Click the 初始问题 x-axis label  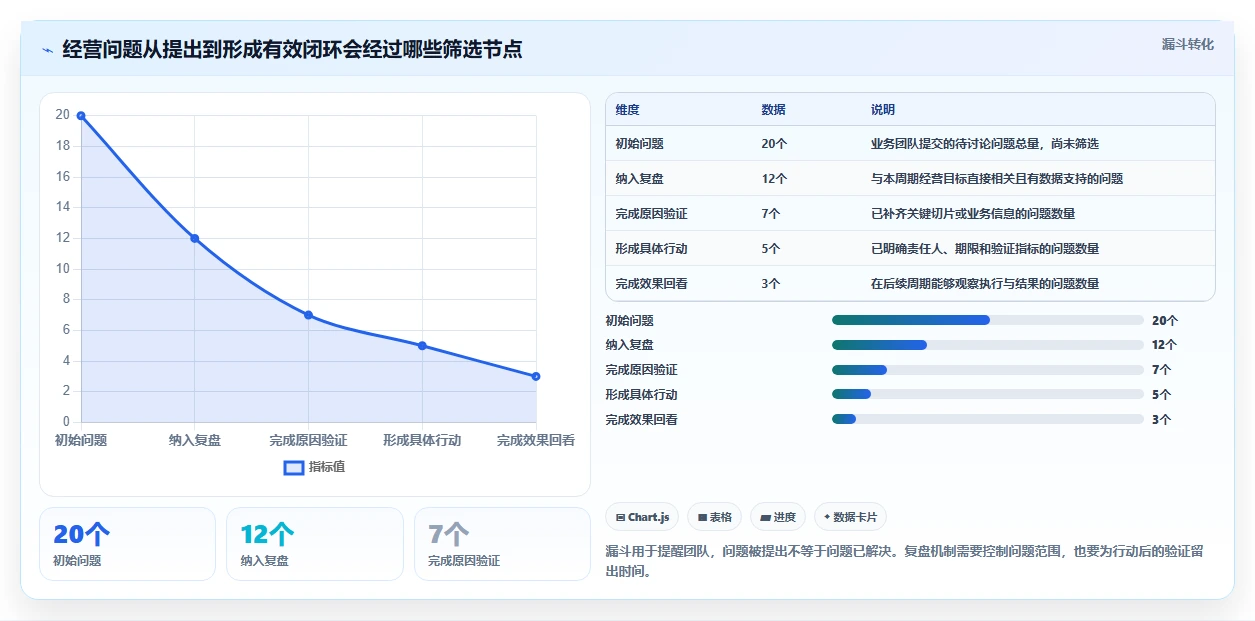pyautogui.click(x=81, y=440)
